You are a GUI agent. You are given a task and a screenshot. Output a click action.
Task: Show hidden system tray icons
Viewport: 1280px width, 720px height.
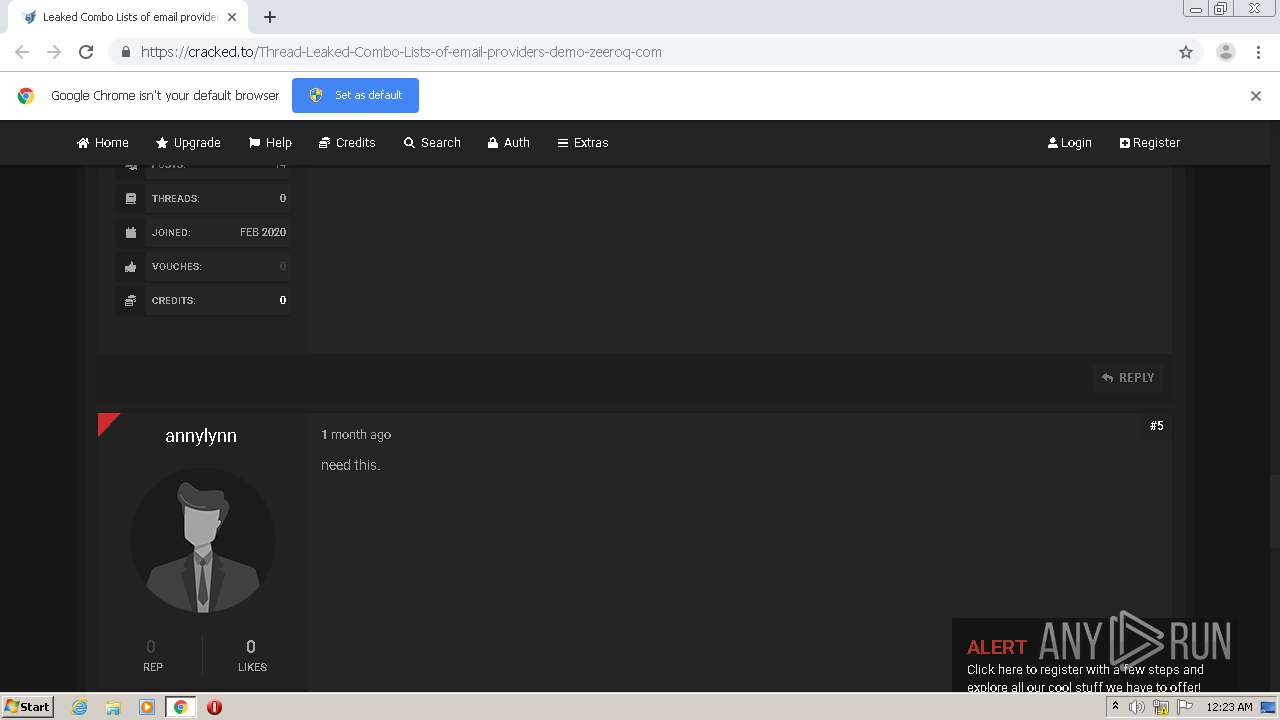(1116, 707)
